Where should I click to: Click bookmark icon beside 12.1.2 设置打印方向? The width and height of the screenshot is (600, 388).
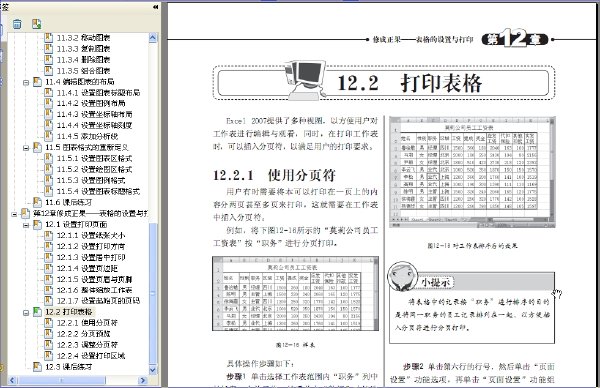click(49, 246)
